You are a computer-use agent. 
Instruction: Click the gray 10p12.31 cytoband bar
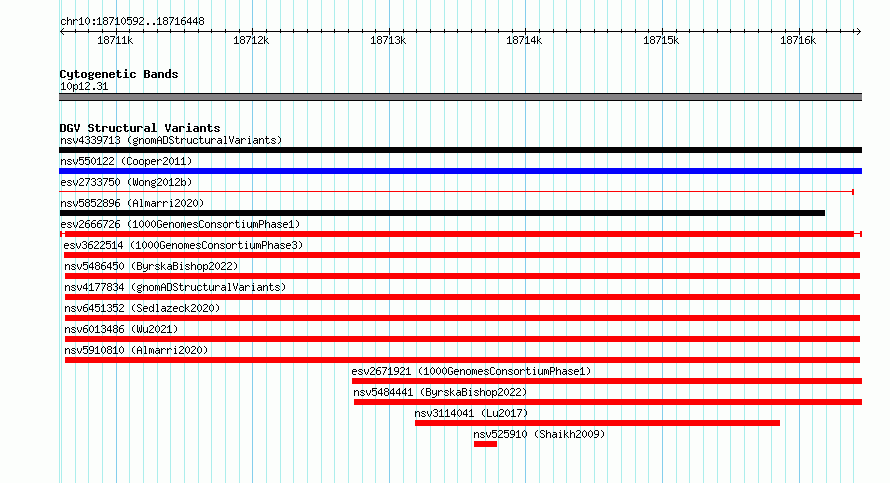pos(460,97)
